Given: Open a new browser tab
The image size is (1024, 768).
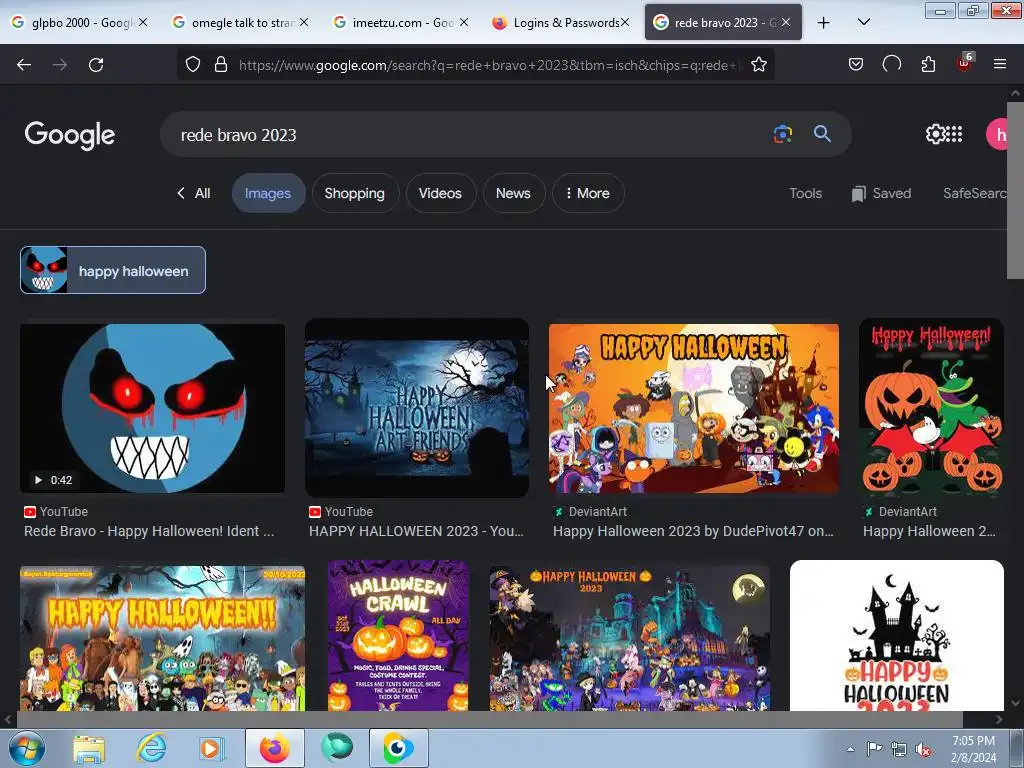Looking at the screenshot, I should [824, 23].
